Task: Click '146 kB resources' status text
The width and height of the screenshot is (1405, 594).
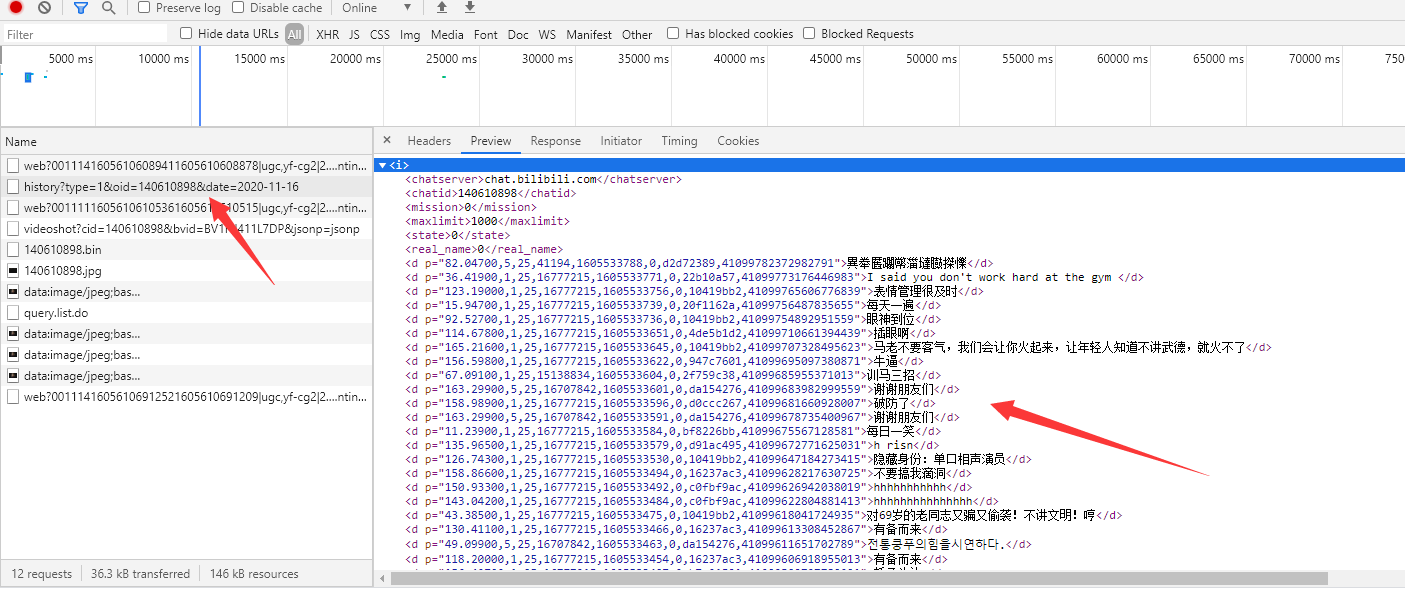Action: (254, 574)
